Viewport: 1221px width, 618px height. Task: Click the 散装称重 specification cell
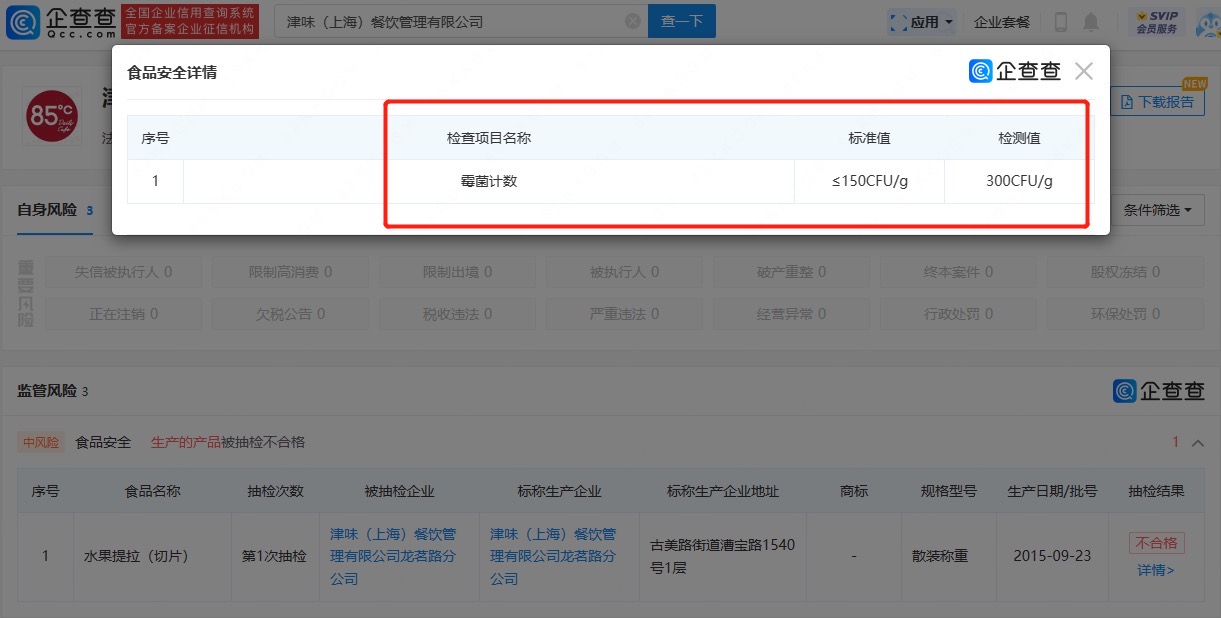pyautogui.click(x=949, y=556)
